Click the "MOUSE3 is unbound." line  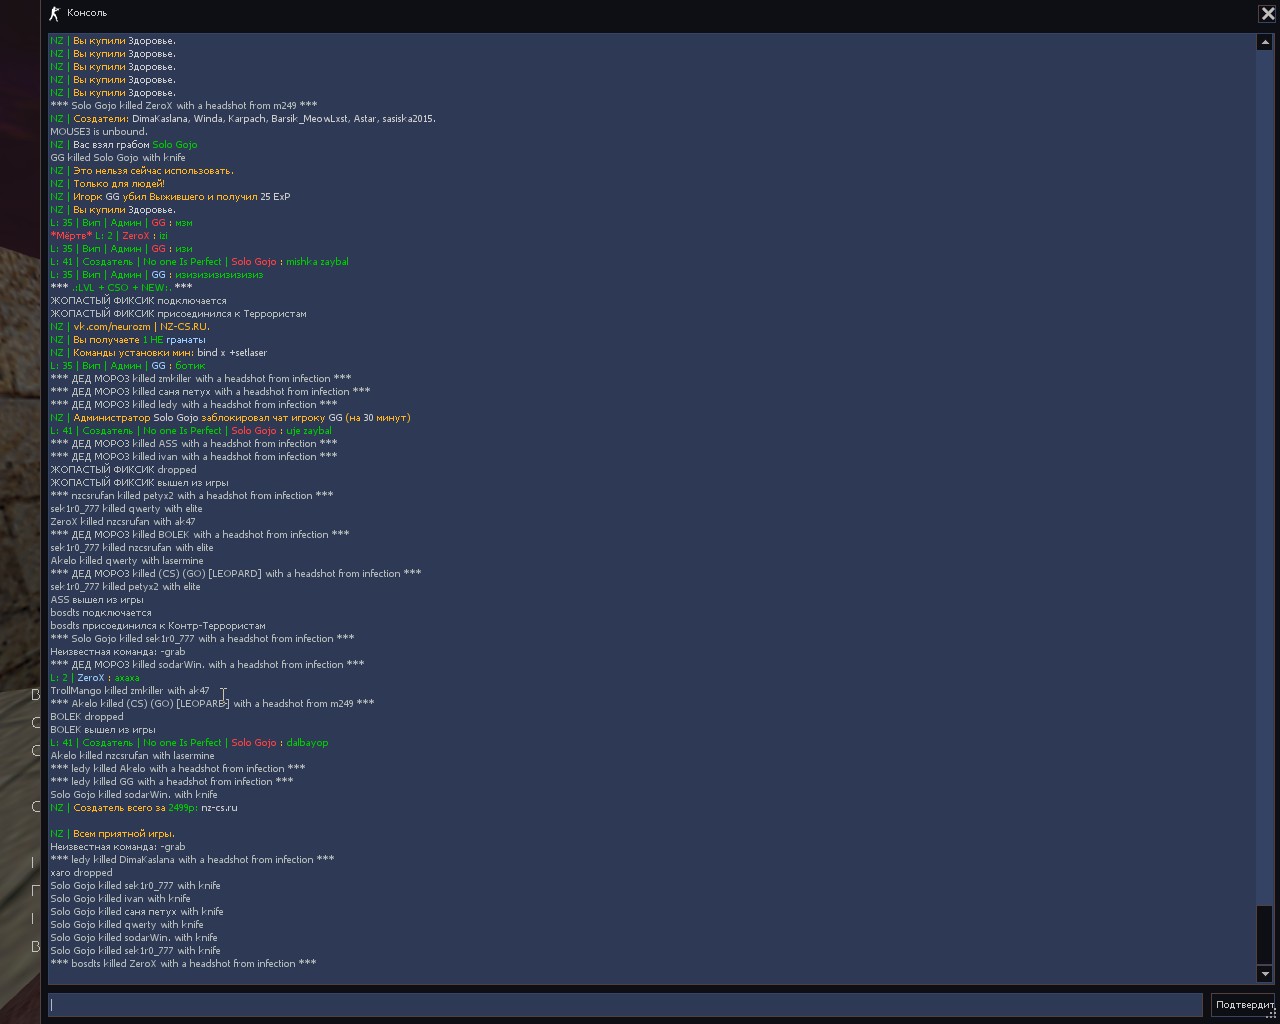pos(99,131)
